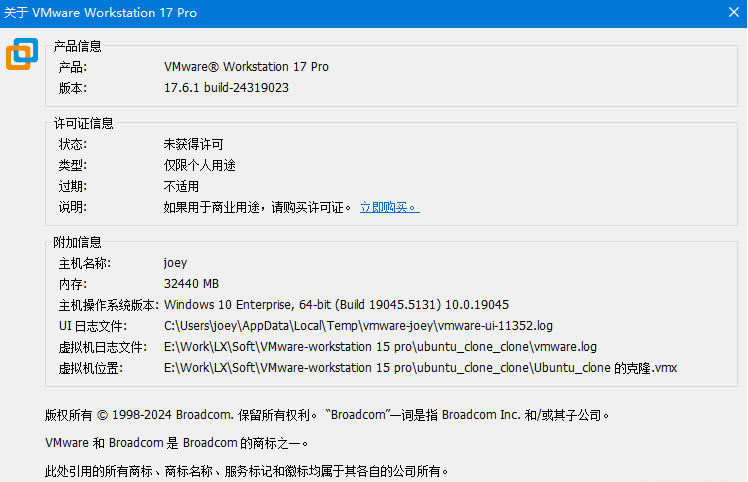This screenshot has width=748, height=482.
Task: Click license status value 未获得许可
Action: click(x=193, y=144)
